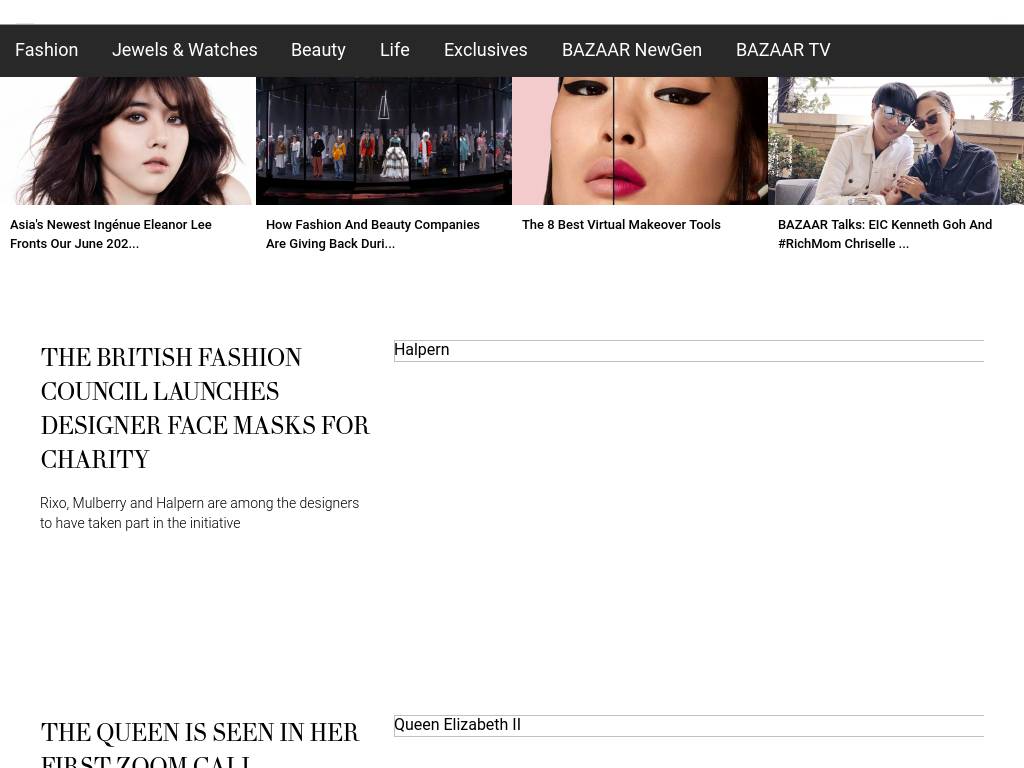Click Exclusives in the top navigation
Screen dimensions: 1024x768
[x=485, y=50]
